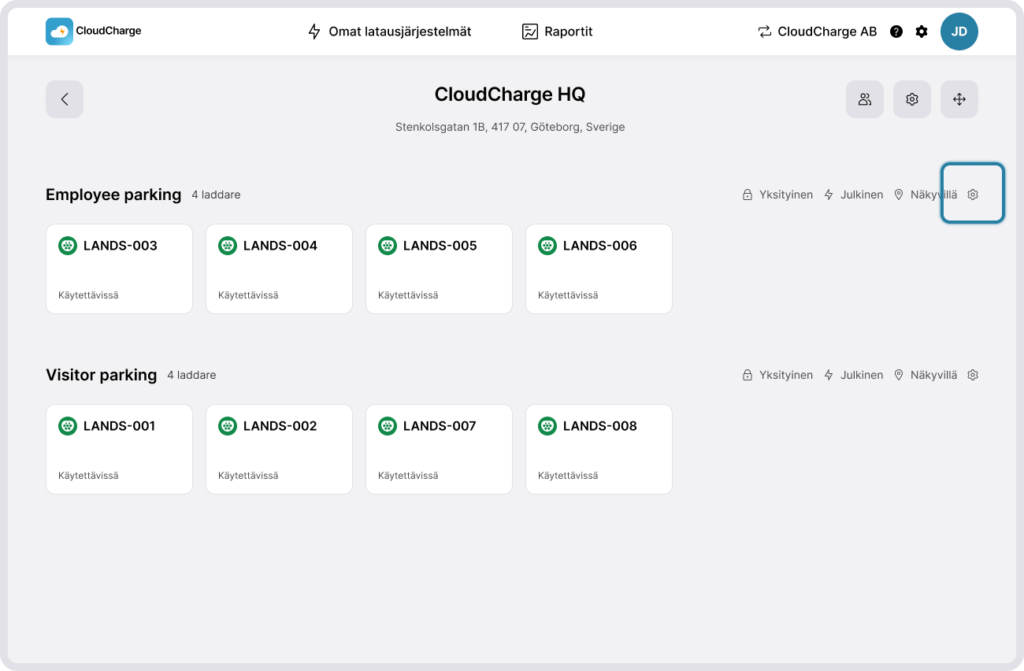
Task: Open charger LANDS-001 in Visitor parking
Action: pyautogui.click(x=119, y=449)
